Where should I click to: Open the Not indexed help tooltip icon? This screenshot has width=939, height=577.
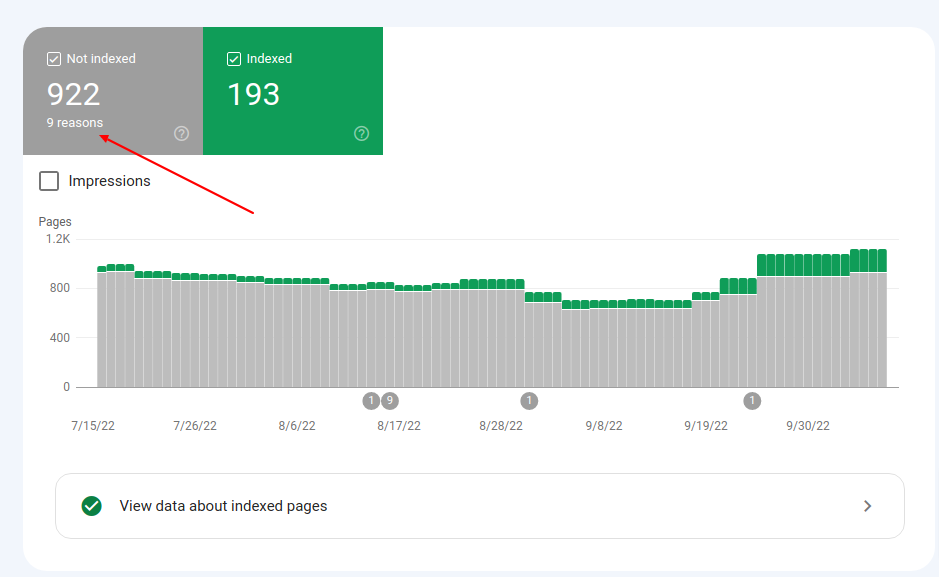182,133
